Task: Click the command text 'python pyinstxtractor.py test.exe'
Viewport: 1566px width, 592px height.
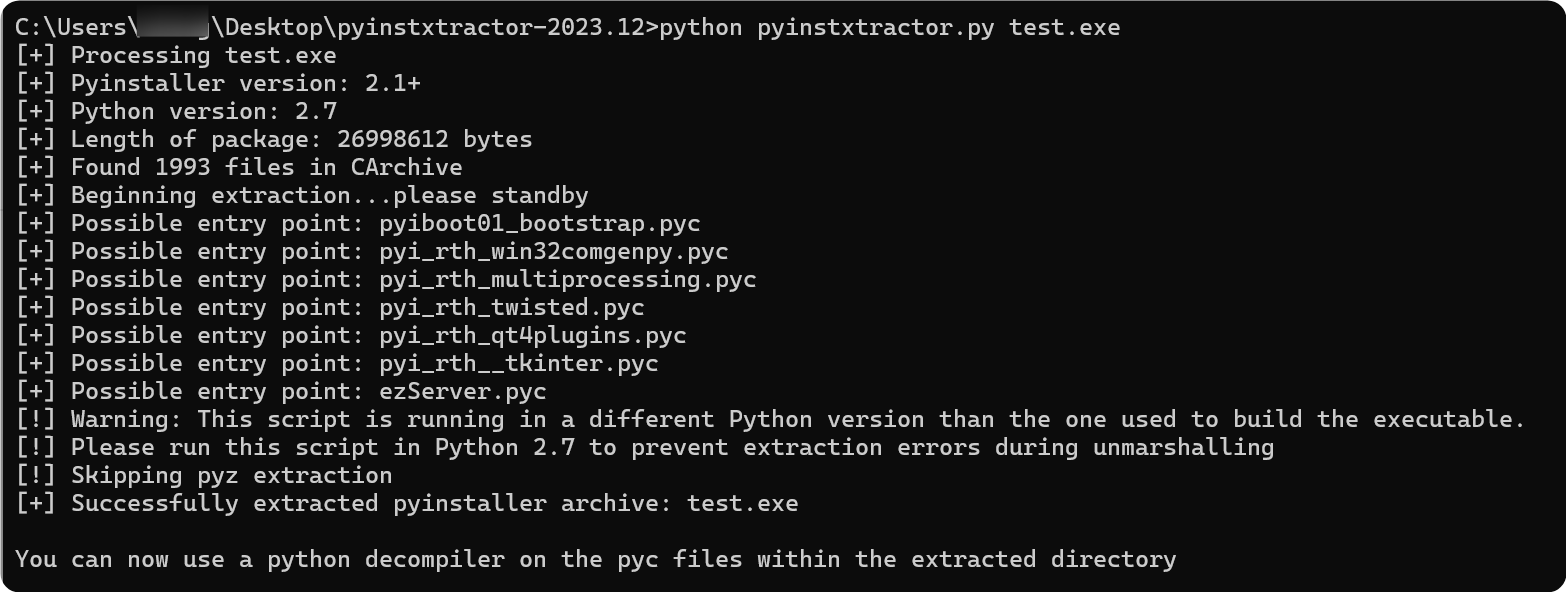Action: click(x=889, y=27)
